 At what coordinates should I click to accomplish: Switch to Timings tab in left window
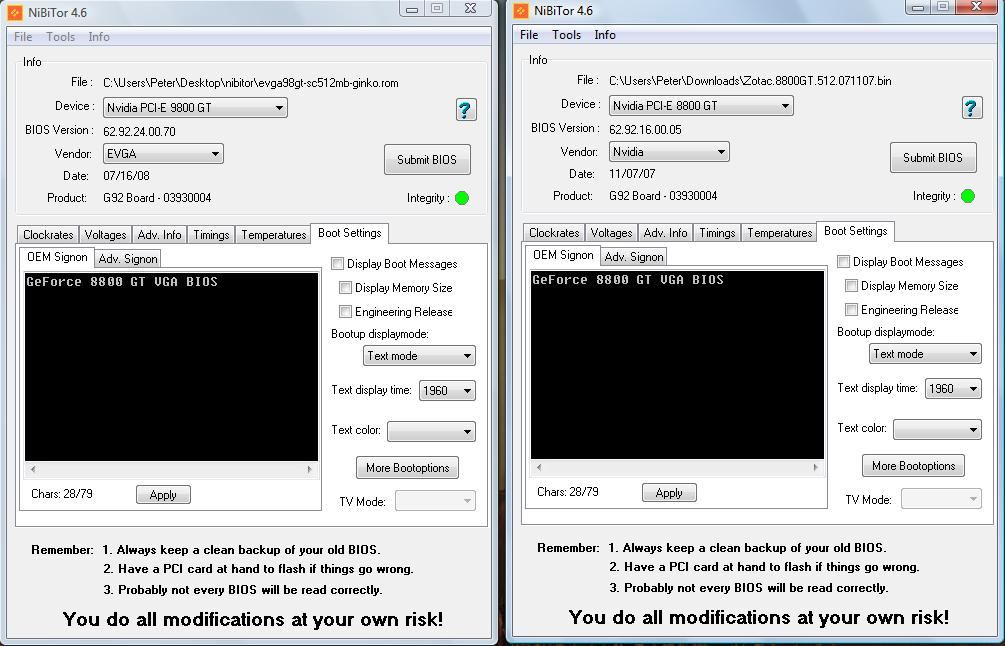(211, 235)
